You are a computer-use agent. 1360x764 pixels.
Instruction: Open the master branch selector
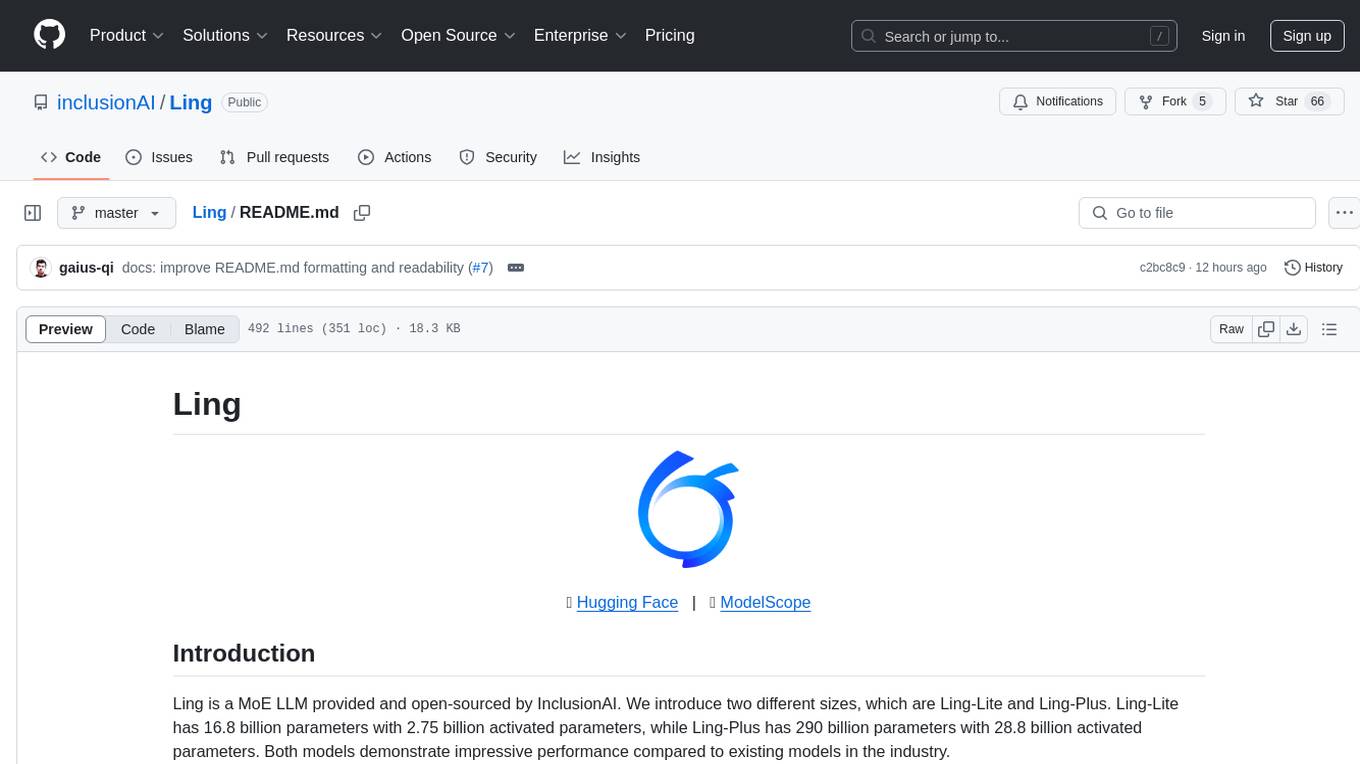(x=117, y=213)
